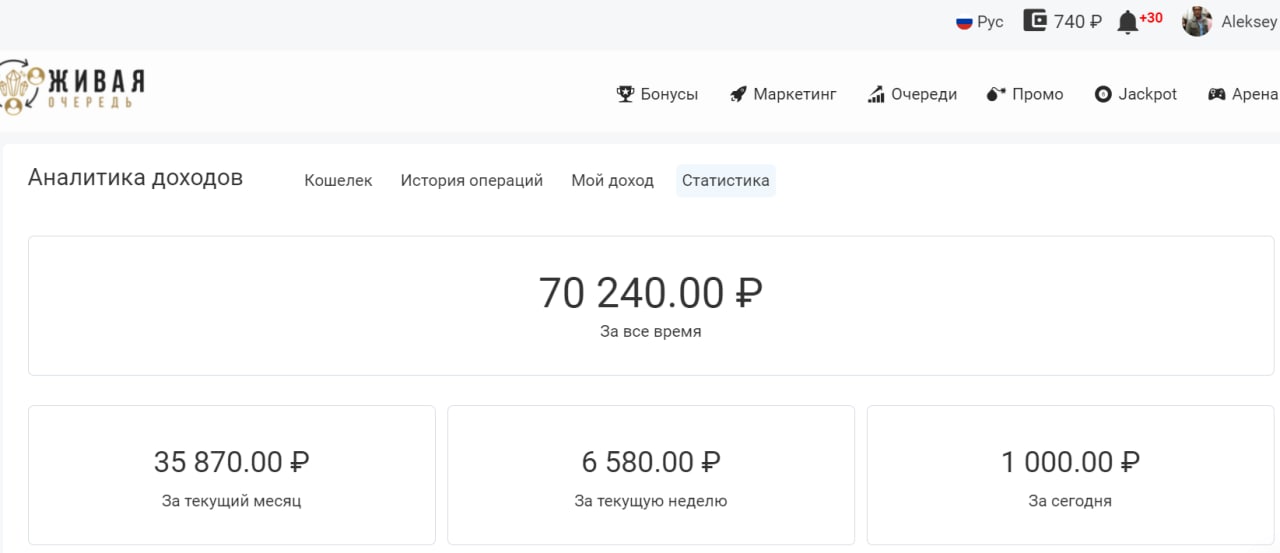Open notifications bell with +30 badge
This screenshot has height=553, width=1280.
pos(1128,22)
